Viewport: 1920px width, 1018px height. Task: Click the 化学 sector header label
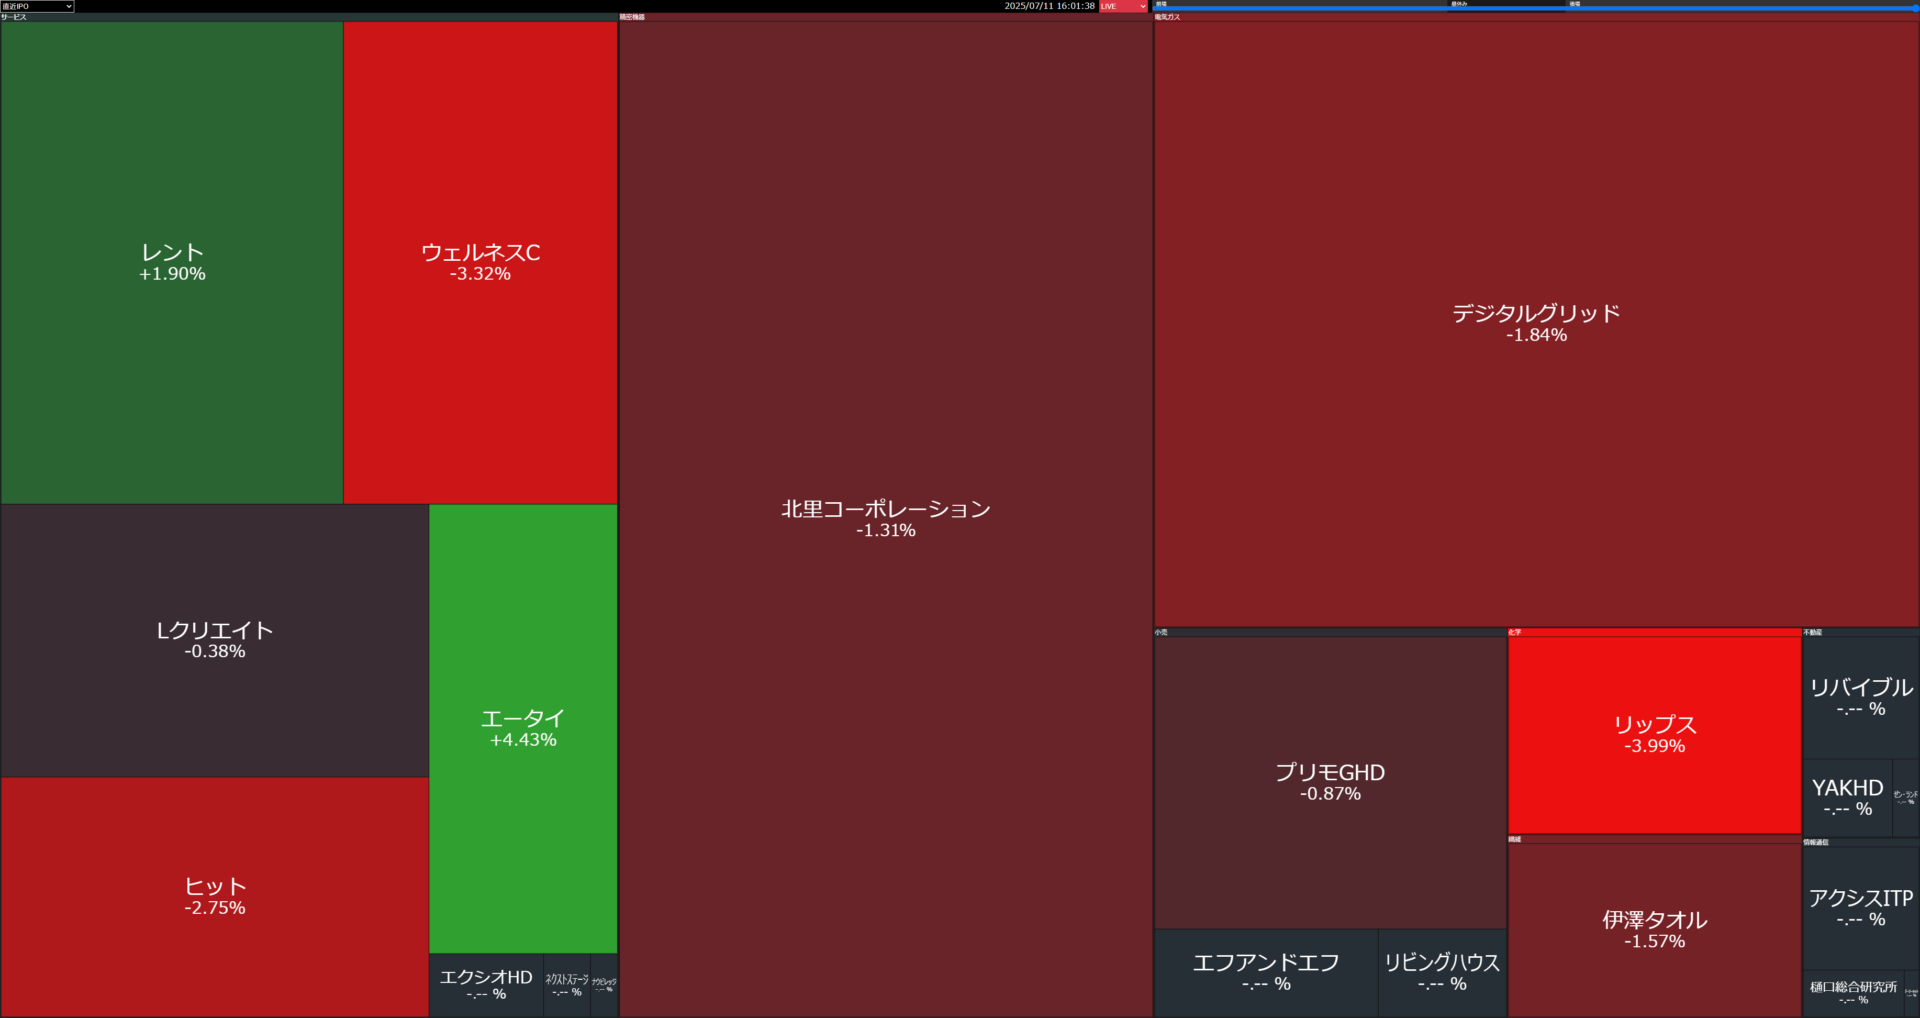pyautogui.click(x=1515, y=632)
